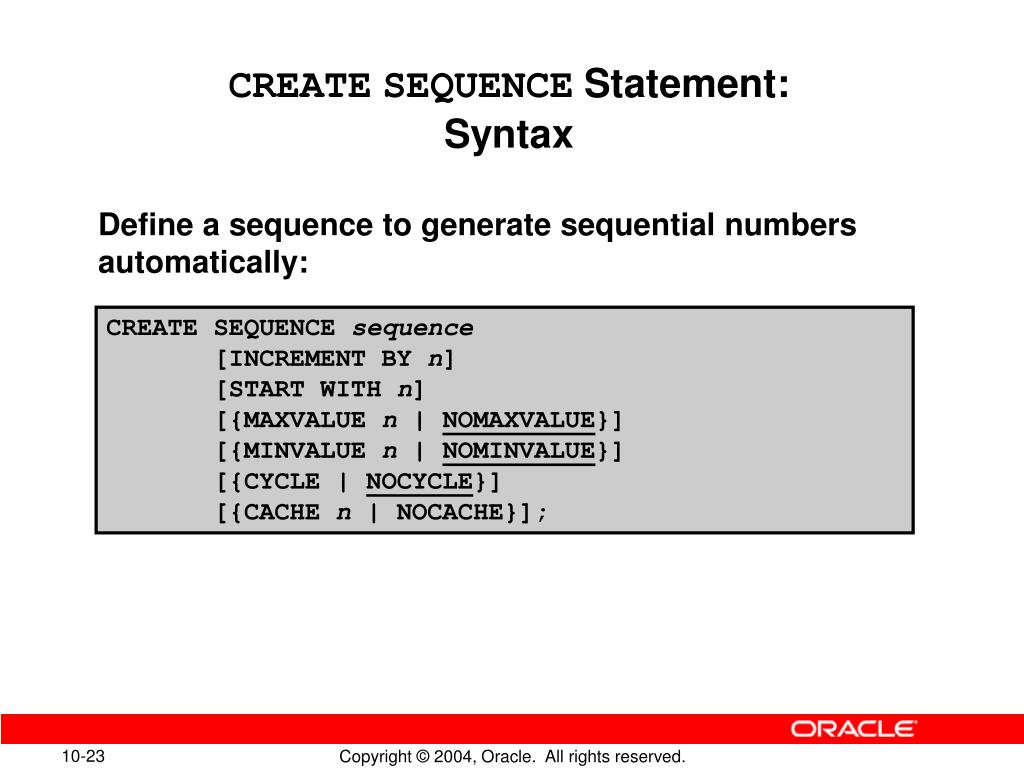Click the 'CACHE n' keyword
This screenshot has height=768, width=1024.
[297, 512]
